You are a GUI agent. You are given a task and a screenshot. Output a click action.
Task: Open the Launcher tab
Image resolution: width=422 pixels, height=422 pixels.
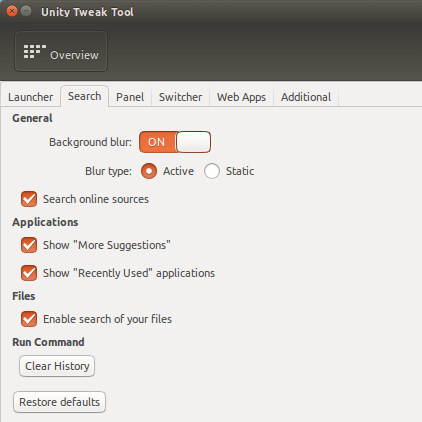tap(31, 97)
